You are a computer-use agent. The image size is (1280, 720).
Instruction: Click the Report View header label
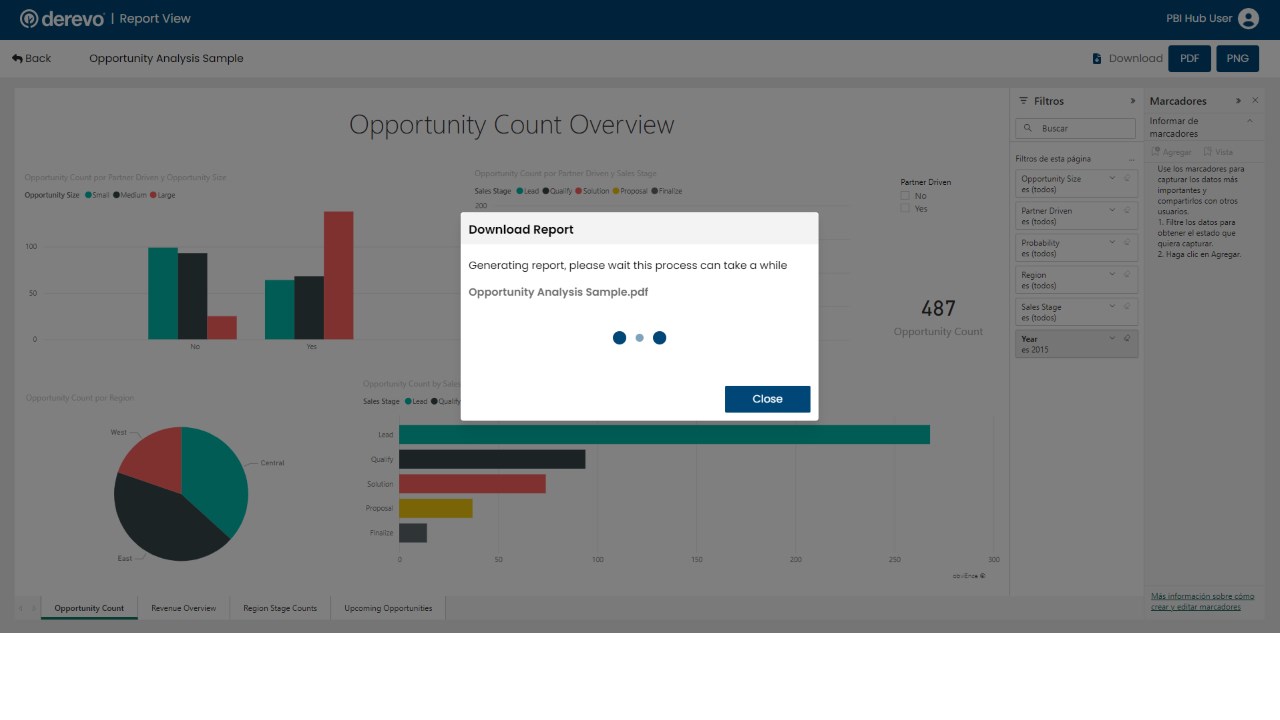155,18
